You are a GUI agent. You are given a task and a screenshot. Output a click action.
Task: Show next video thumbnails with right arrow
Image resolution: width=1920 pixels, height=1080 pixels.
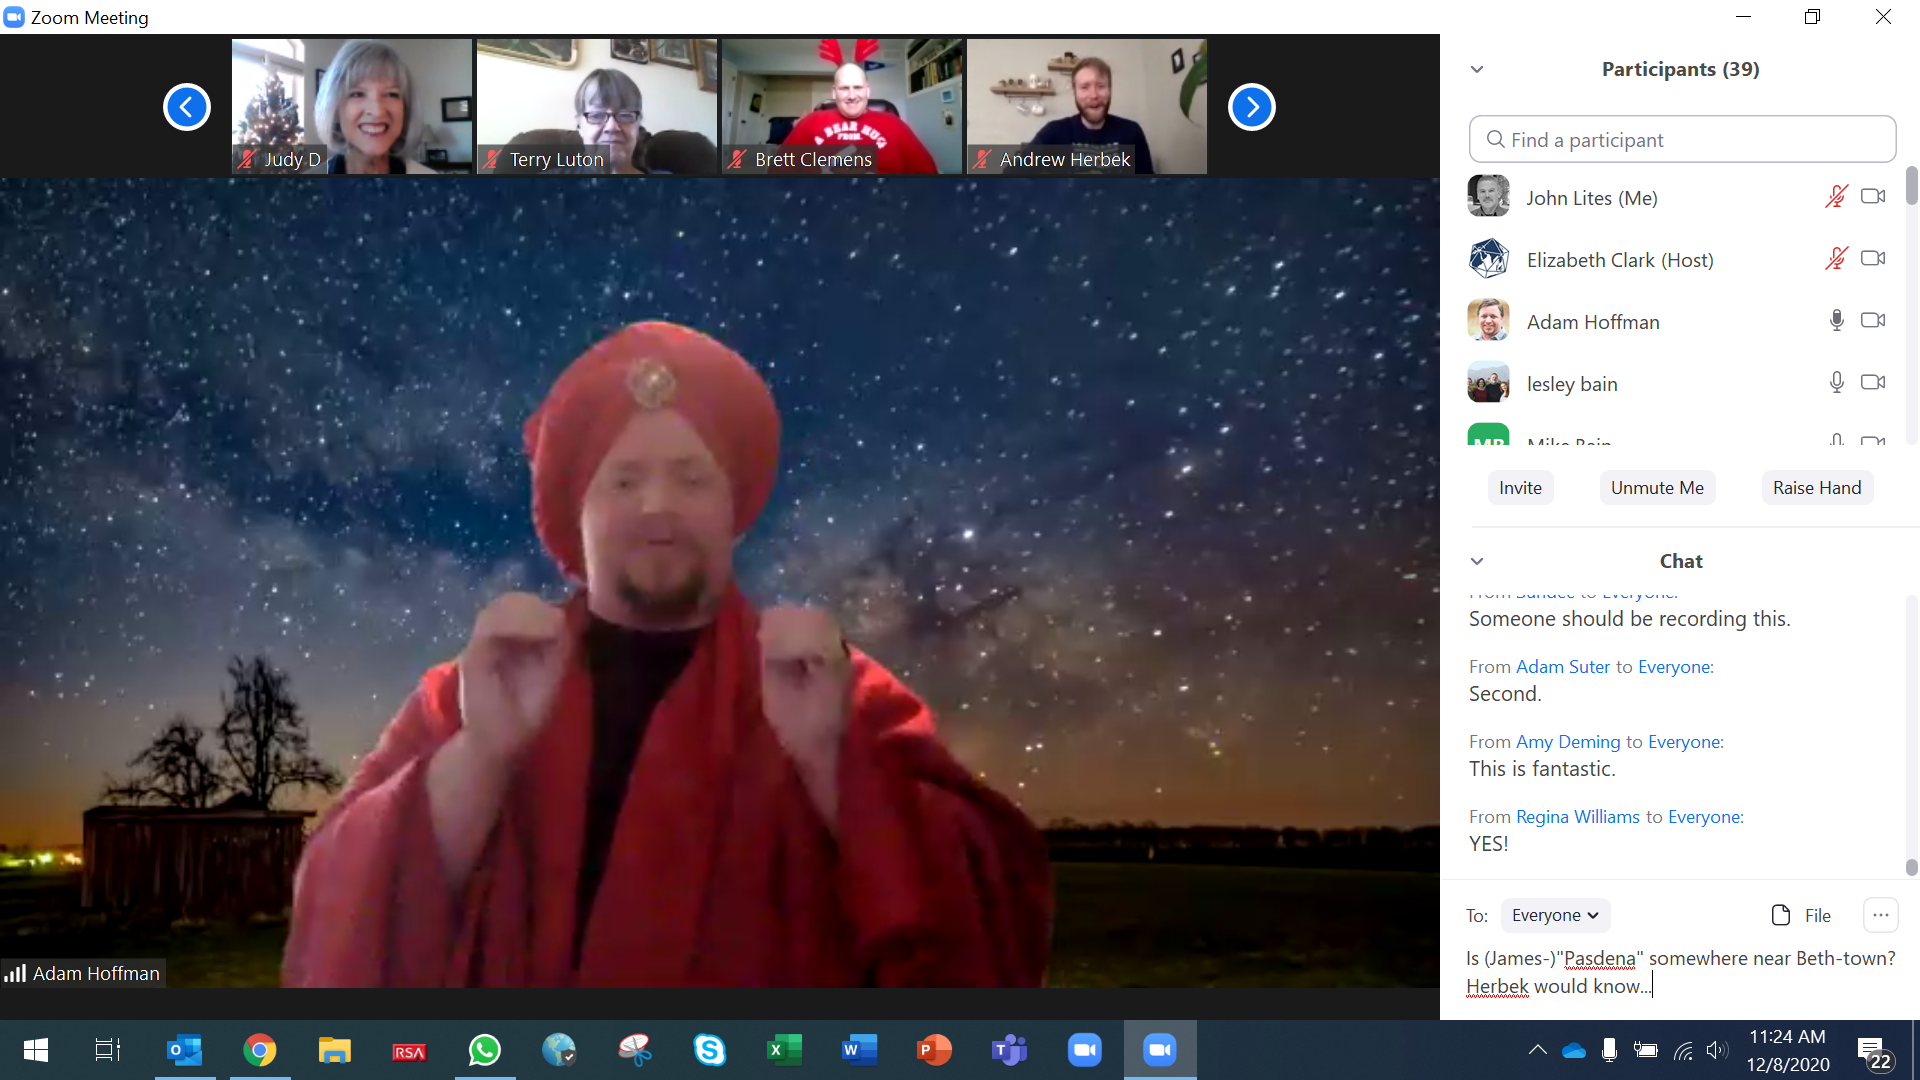click(1252, 107)
